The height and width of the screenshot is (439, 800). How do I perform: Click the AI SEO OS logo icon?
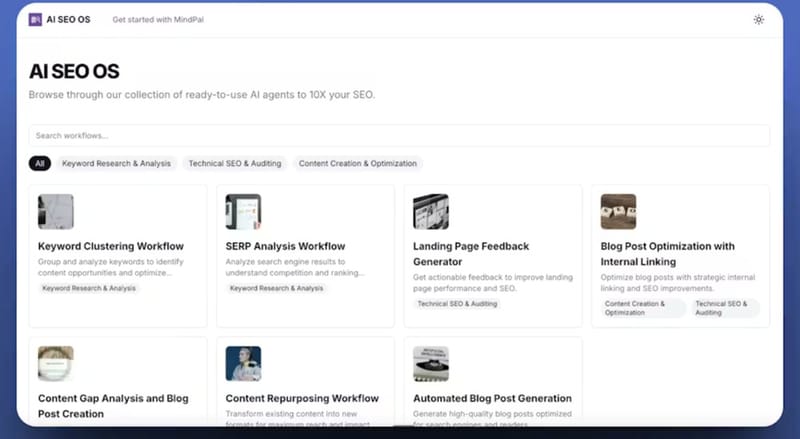pos(36,19)
